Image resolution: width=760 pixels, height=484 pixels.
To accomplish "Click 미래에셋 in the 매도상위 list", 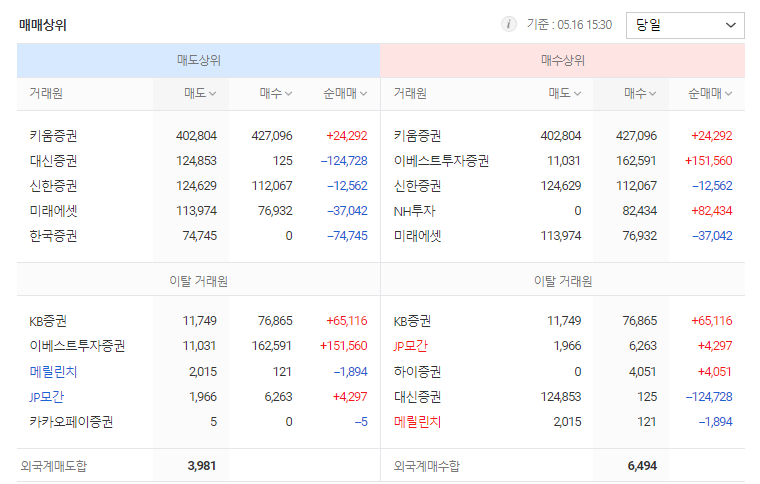I will 53,211.
